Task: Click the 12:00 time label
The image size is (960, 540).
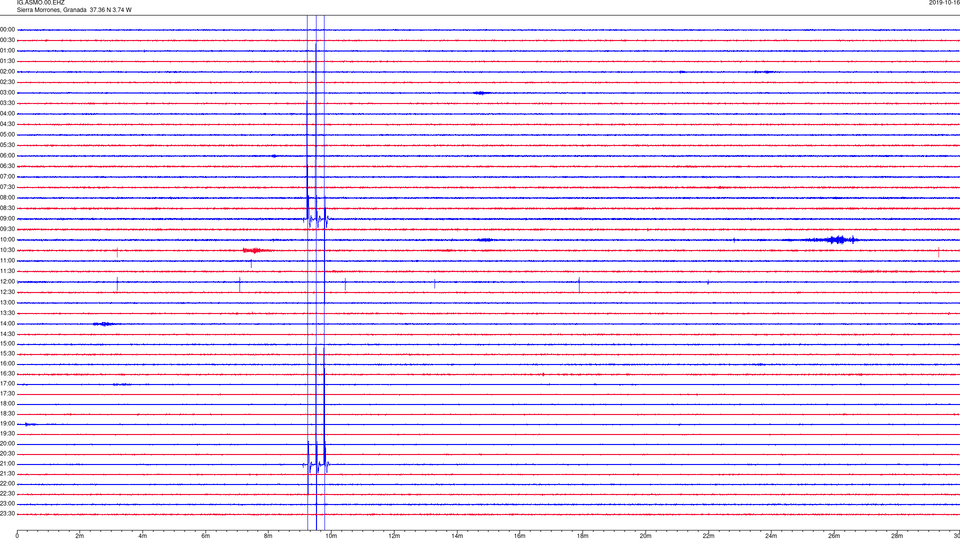Action: (7, 282)
